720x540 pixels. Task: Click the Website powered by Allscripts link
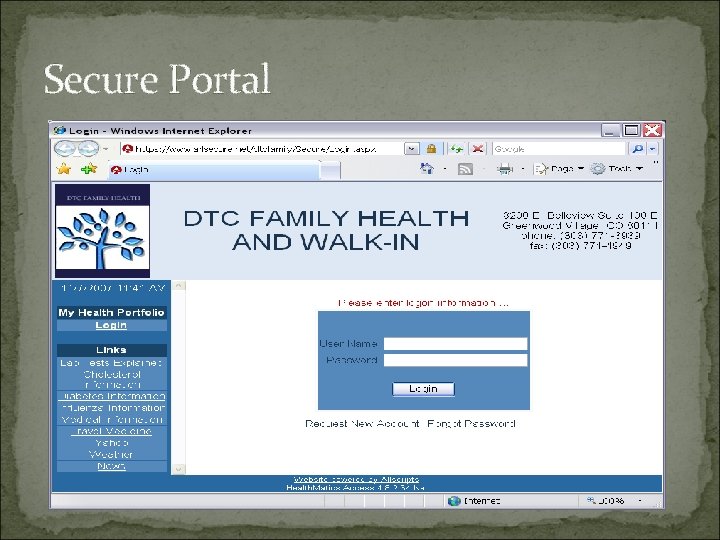coord(356,479)
